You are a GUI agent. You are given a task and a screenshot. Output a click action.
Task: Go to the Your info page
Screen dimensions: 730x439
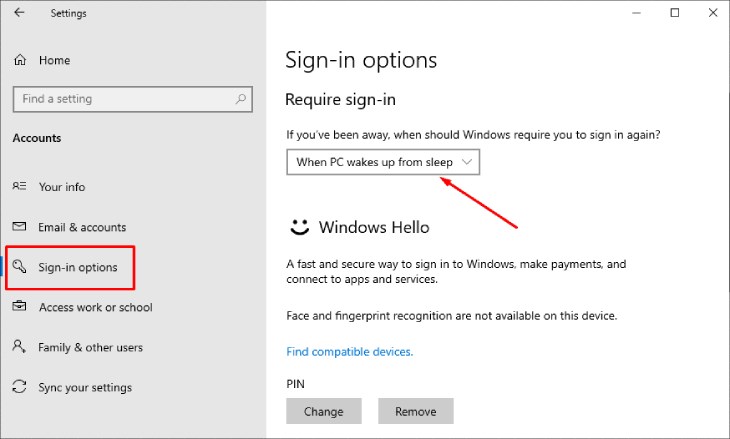coord(62,187)
